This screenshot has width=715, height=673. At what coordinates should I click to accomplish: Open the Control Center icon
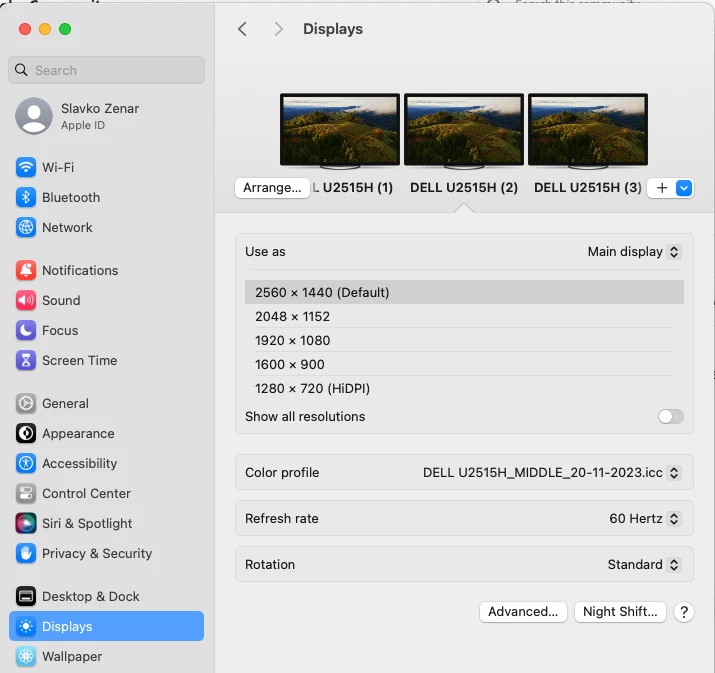(x=26, y=493)
